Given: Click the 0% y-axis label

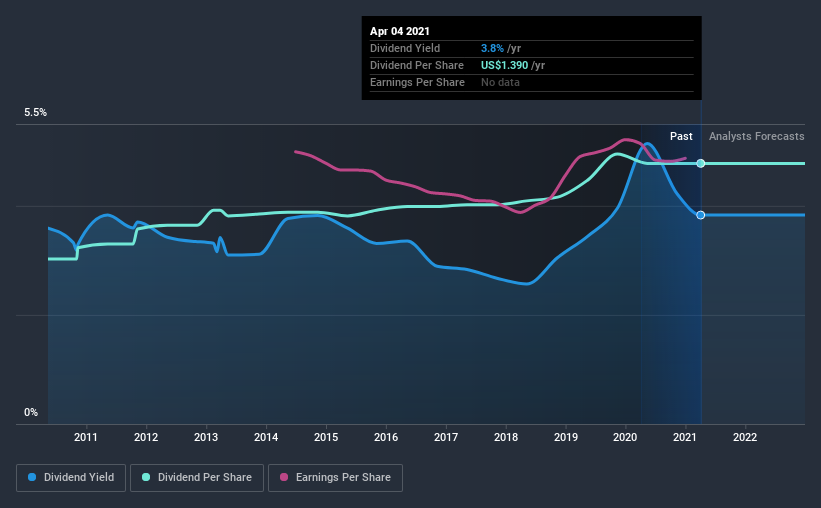Looking at the screenshot, I should pyautogui.click(x=31, y=413).
